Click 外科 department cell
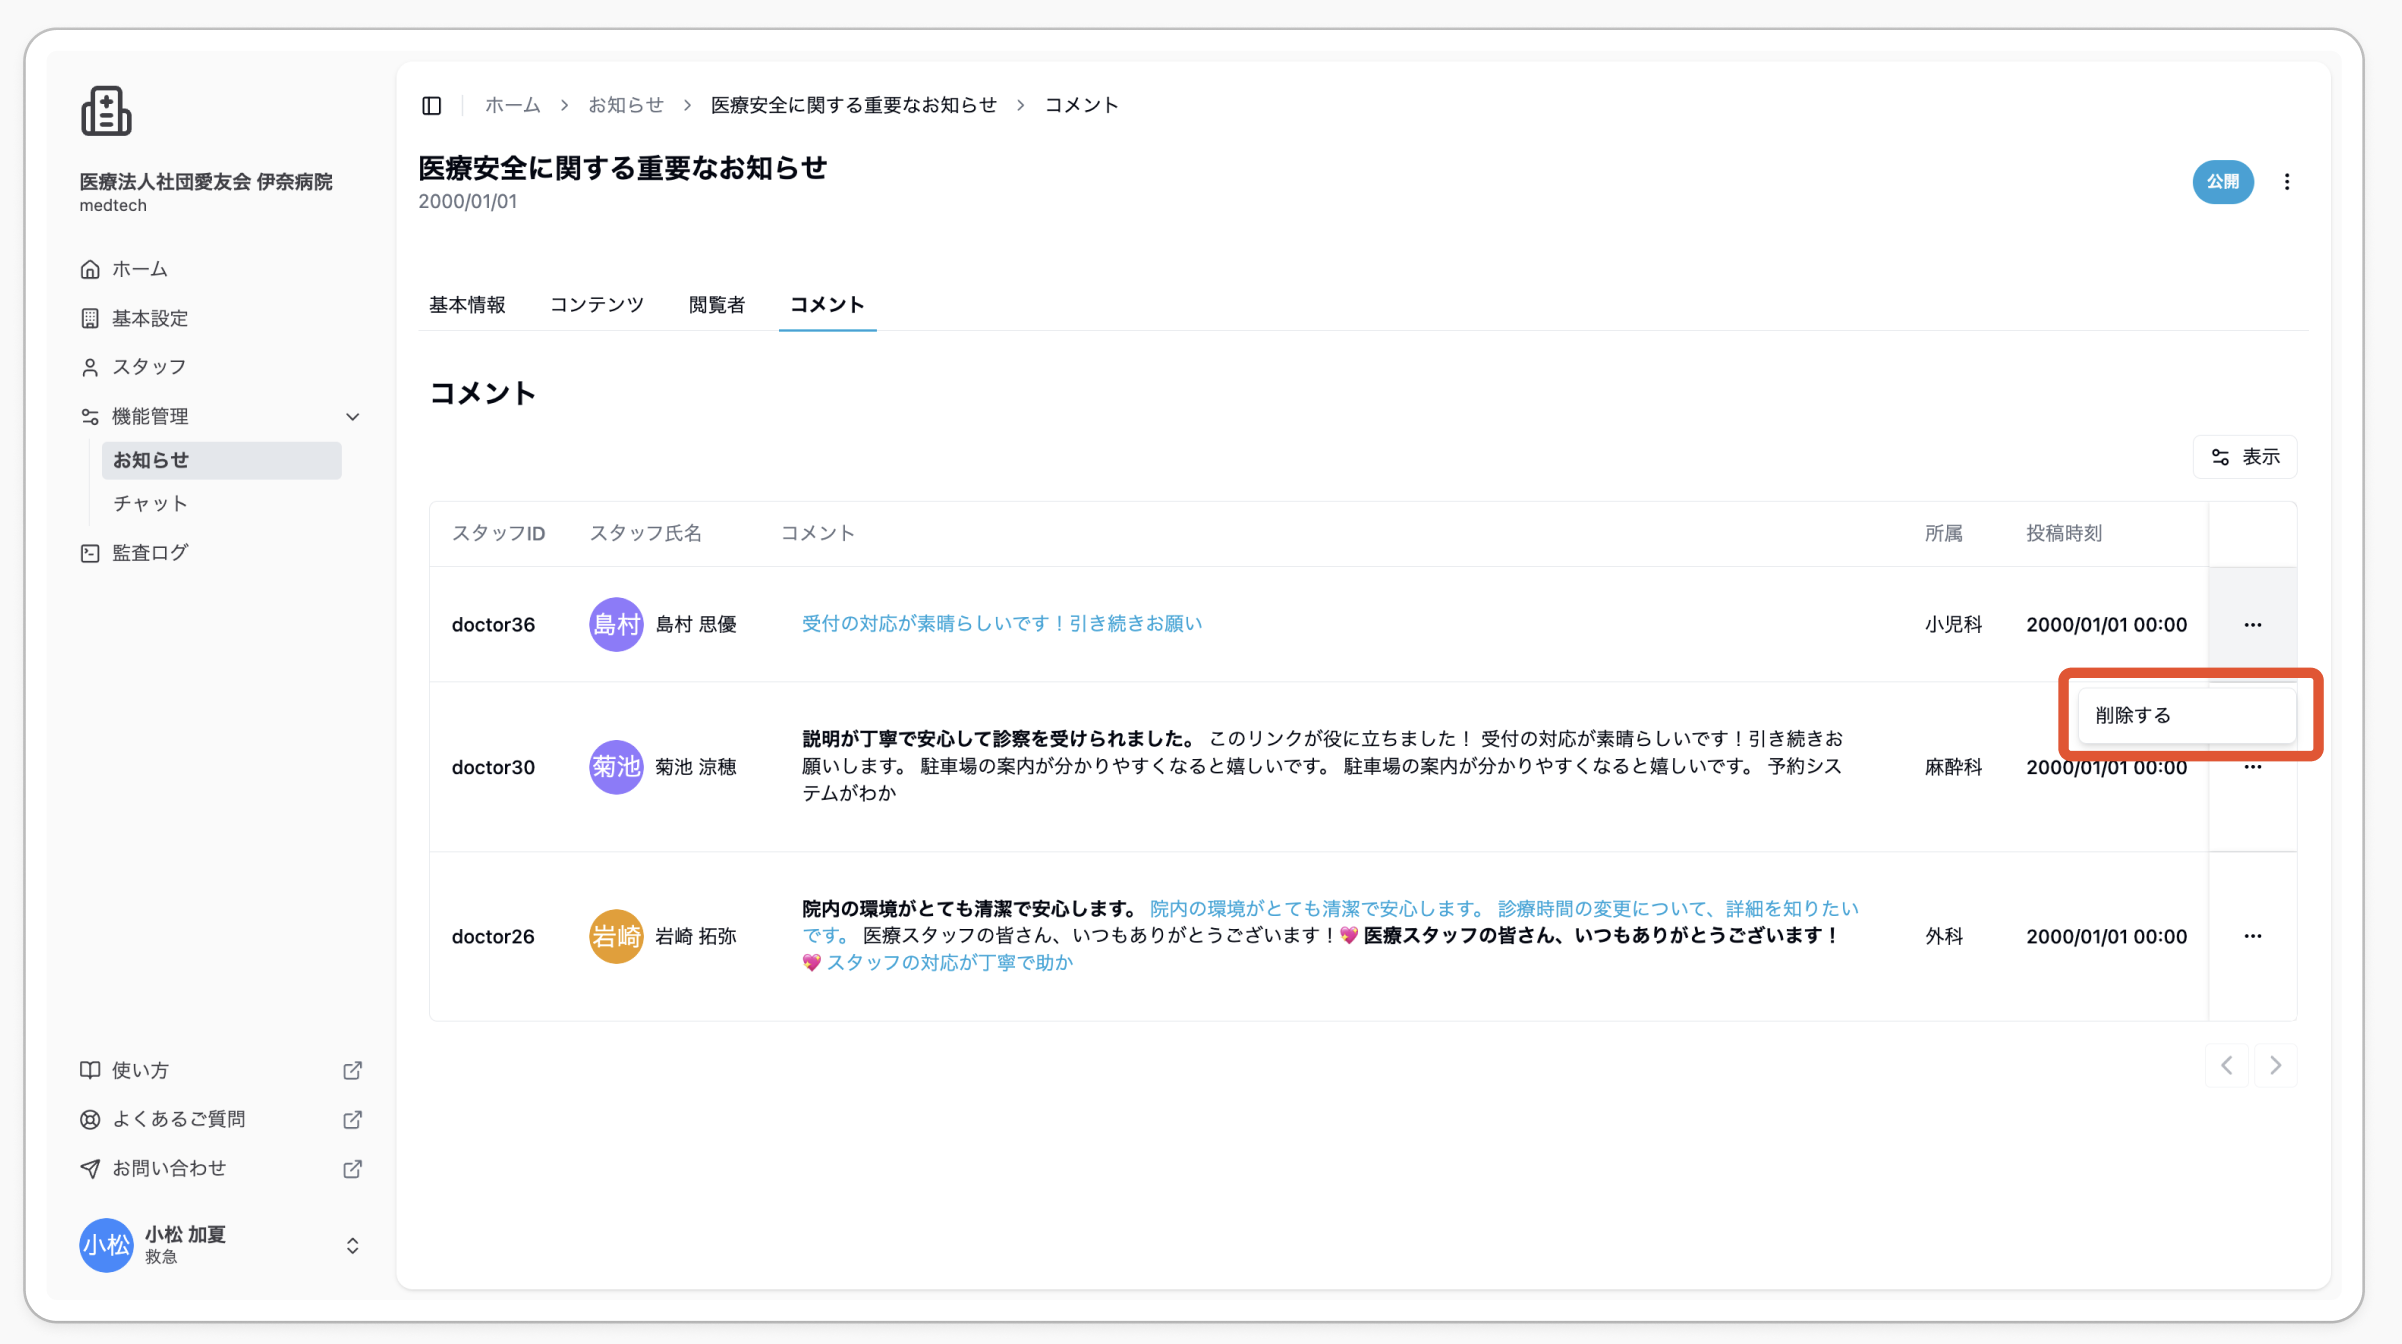 1944,937
